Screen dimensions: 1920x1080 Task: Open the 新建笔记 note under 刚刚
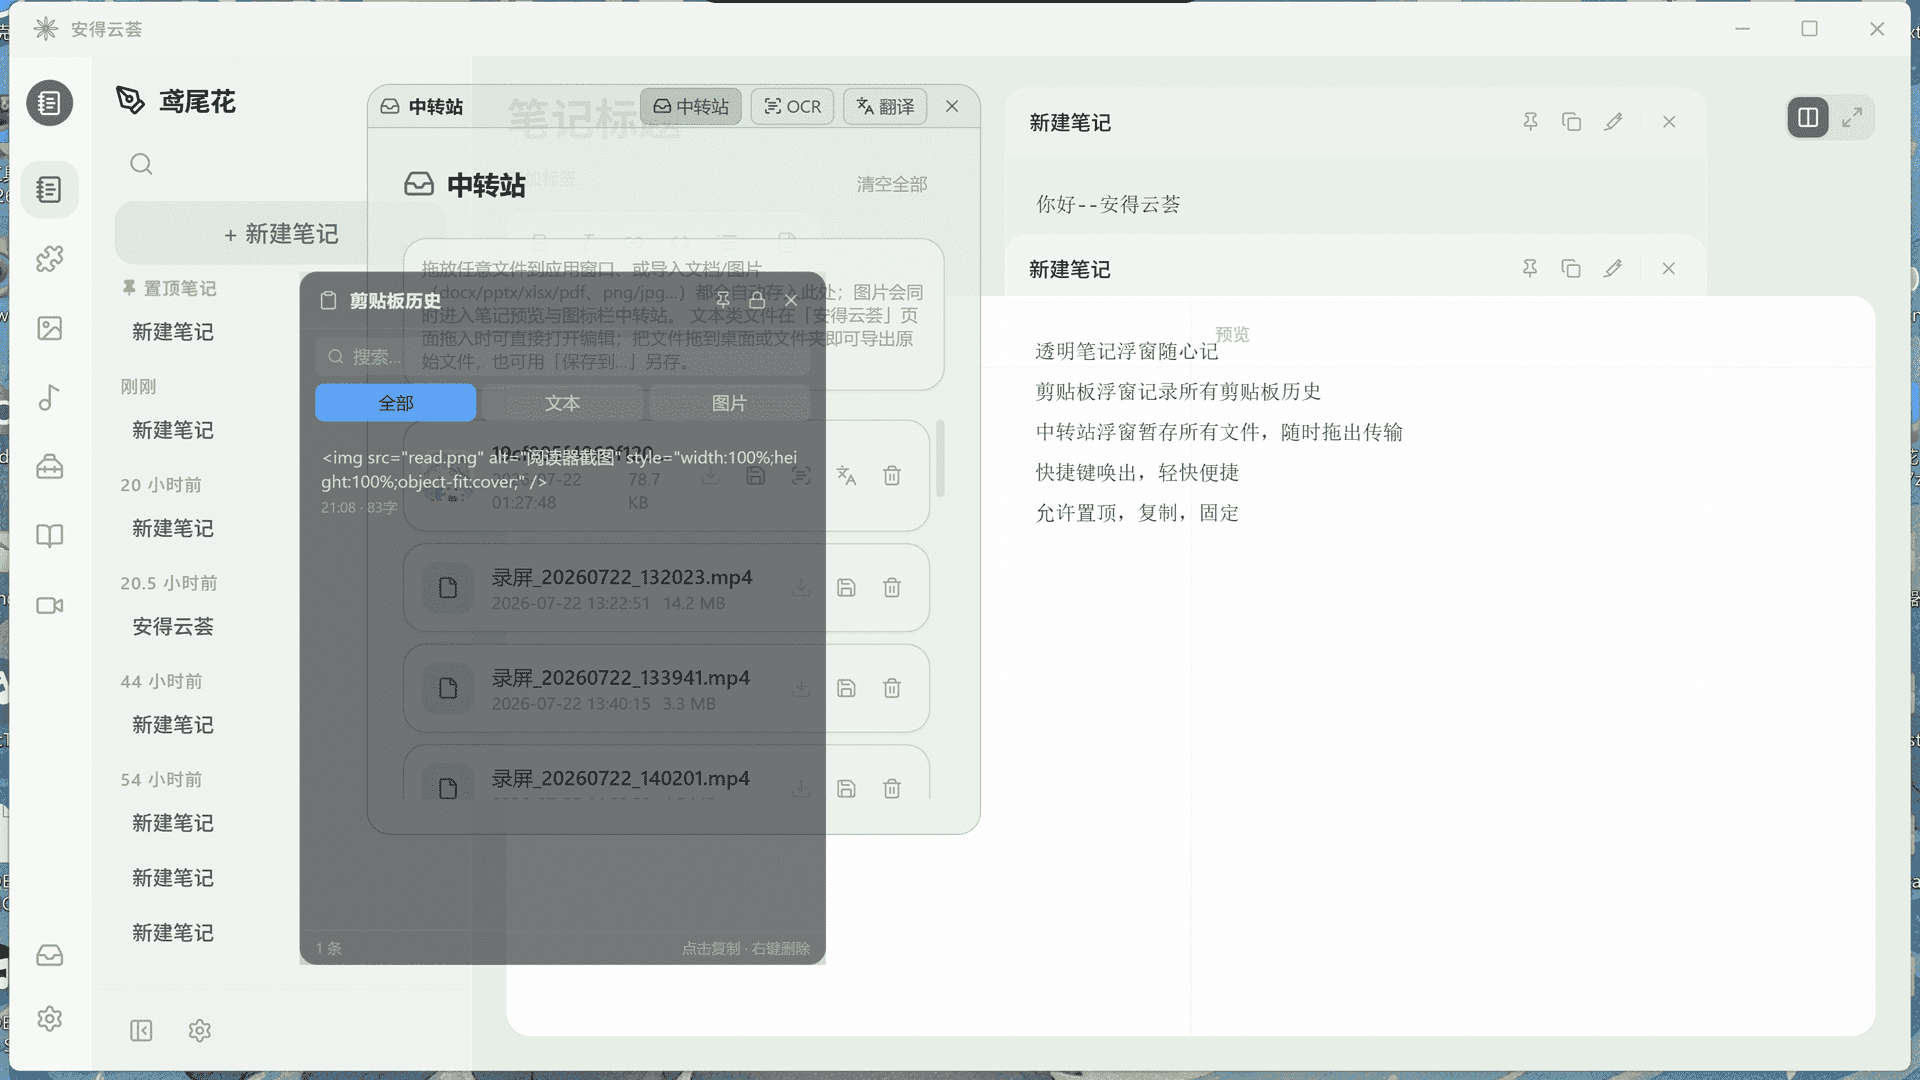pyautogui.click(x=172, y=430)
